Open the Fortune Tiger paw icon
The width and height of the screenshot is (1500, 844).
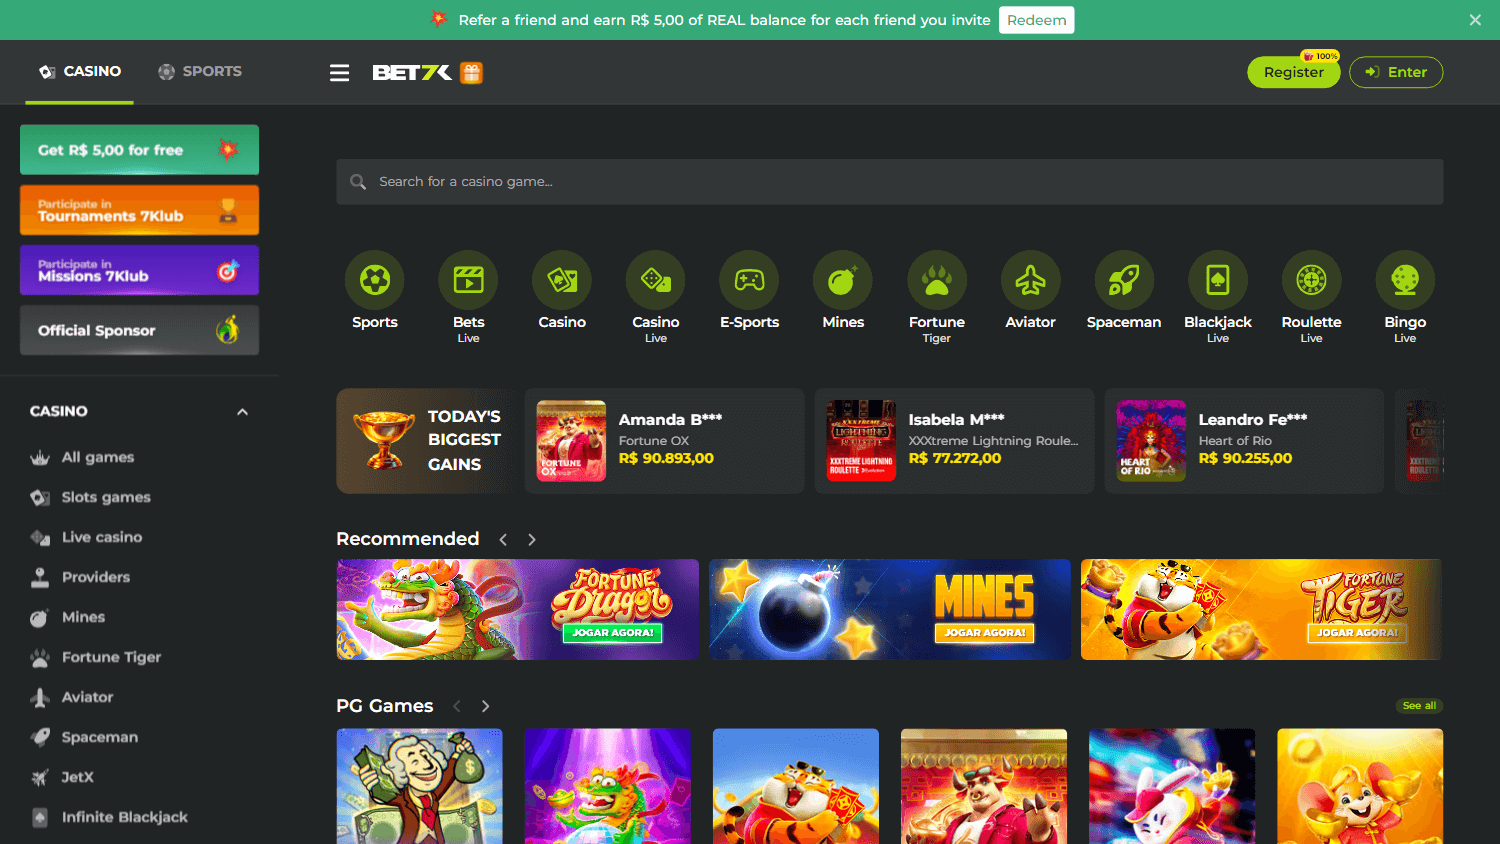(937, 280)
